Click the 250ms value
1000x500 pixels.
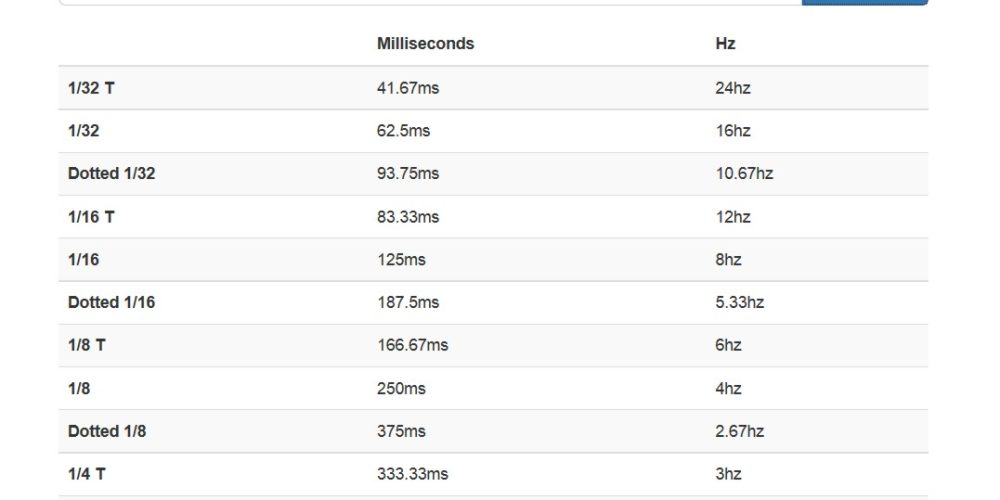(x=401, y=388)
